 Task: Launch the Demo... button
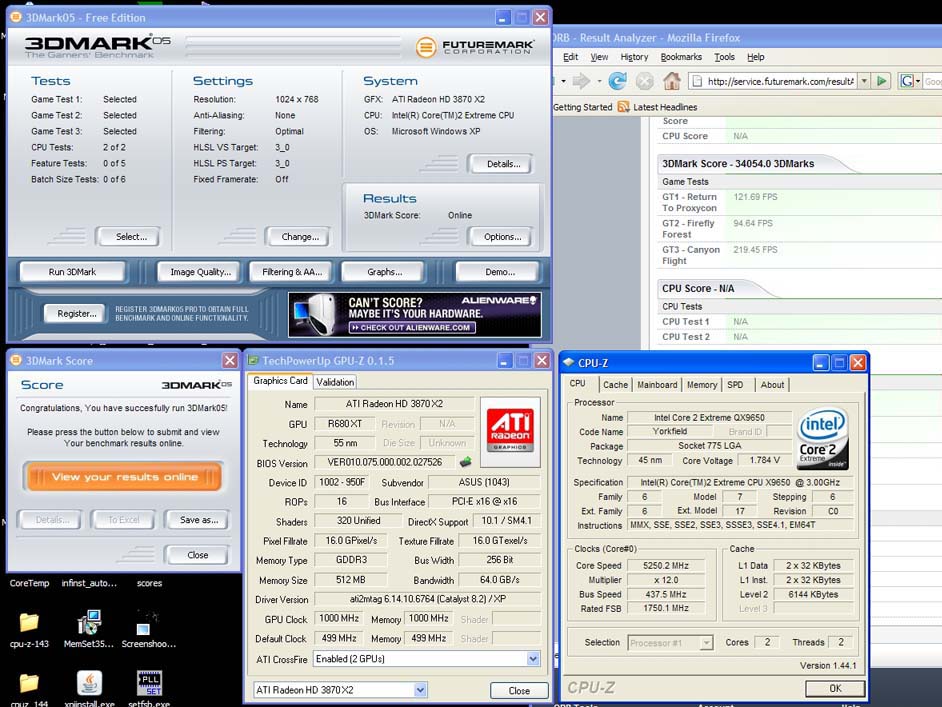(500, 272)
